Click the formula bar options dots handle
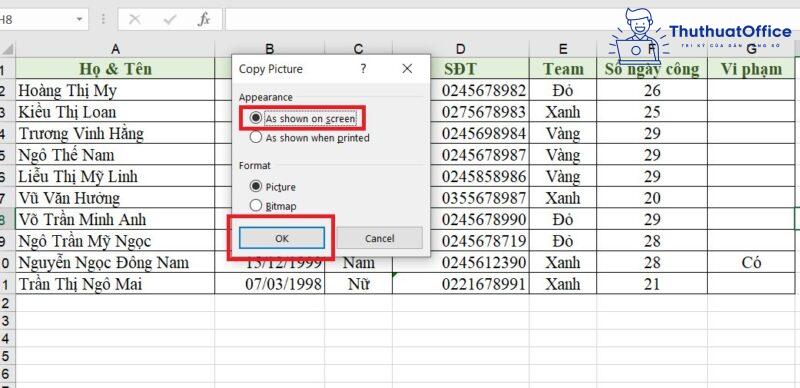Screen dimensions: 800x388 [x=104, y=19]
